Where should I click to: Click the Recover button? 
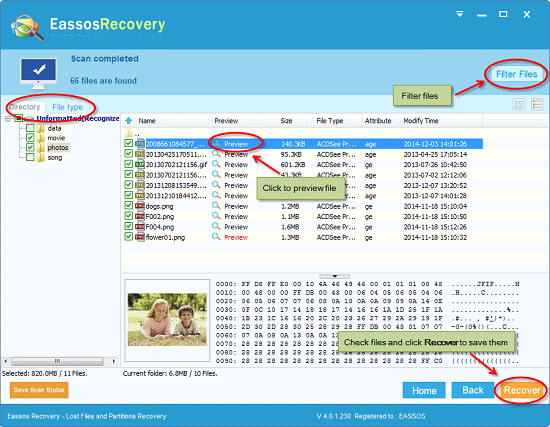click(x=522, y=390)
